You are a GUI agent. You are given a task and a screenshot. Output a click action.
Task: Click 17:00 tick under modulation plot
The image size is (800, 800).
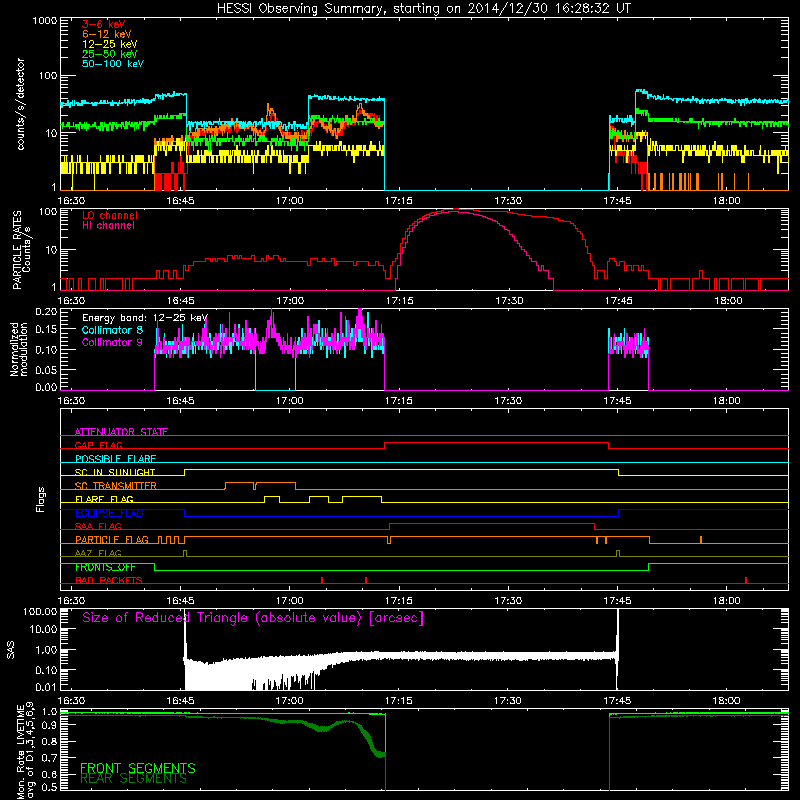pos(289,401)
